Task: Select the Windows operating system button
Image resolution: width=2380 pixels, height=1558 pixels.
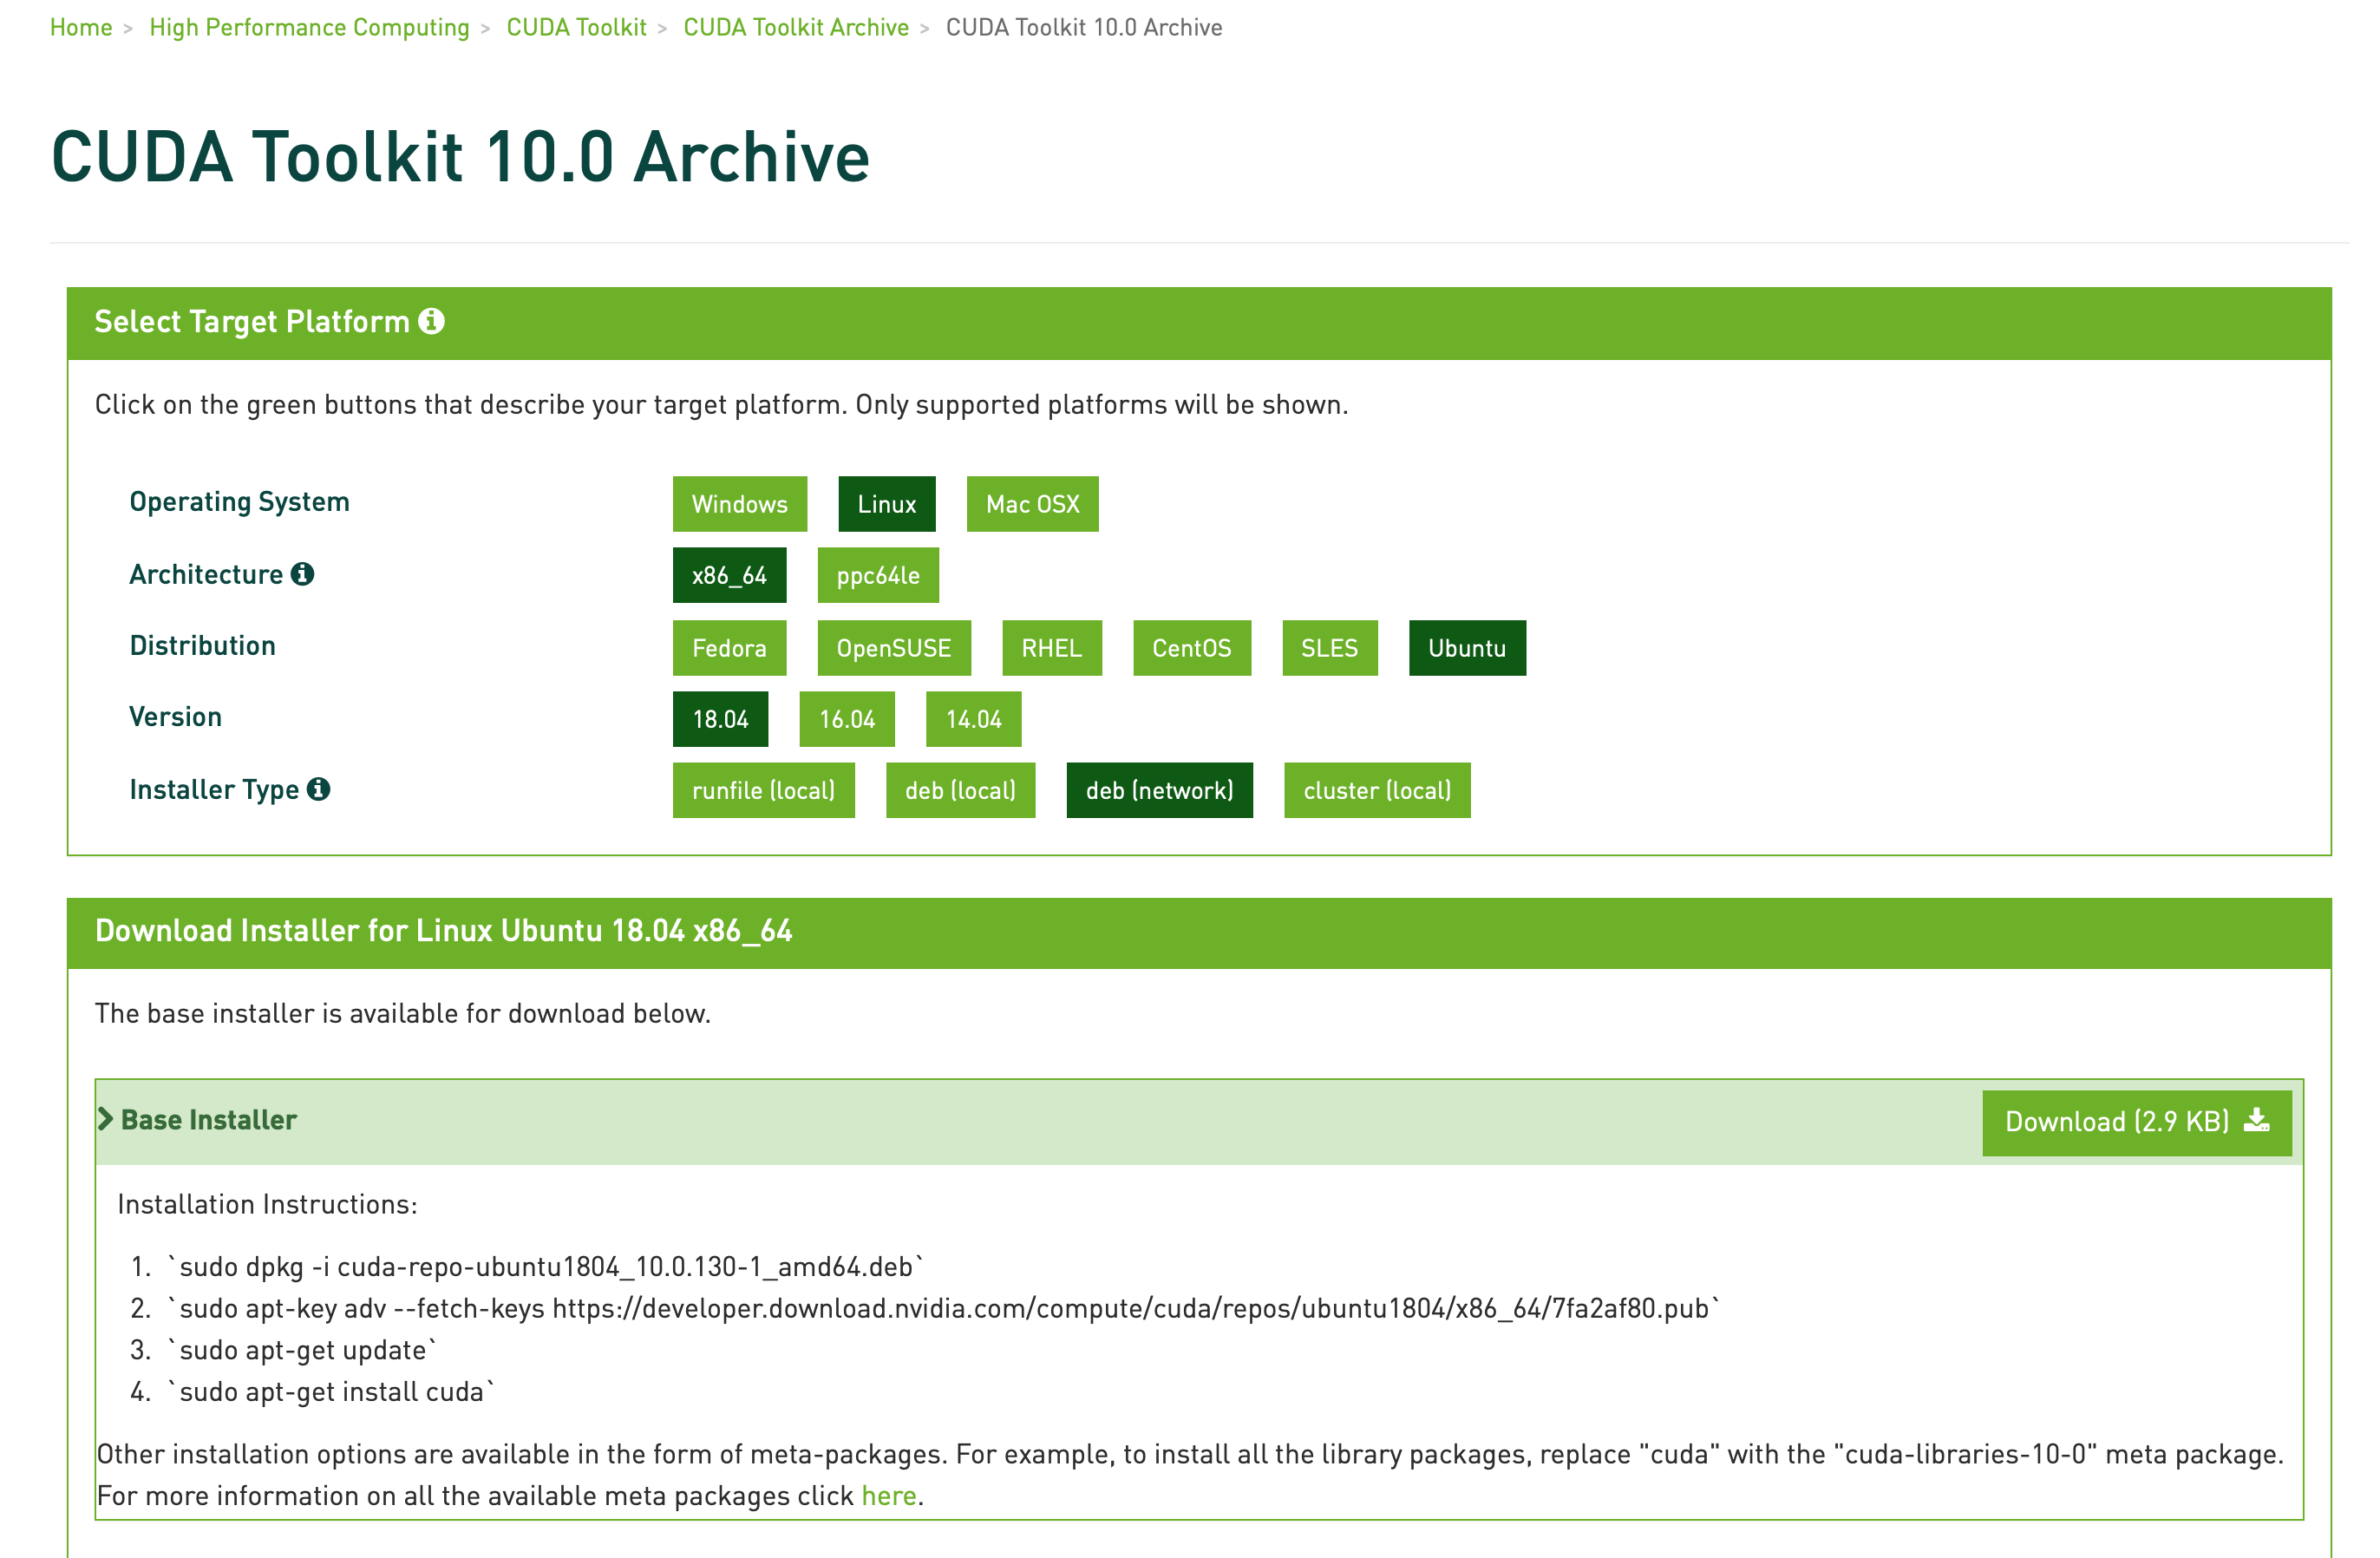Action: 737,502
